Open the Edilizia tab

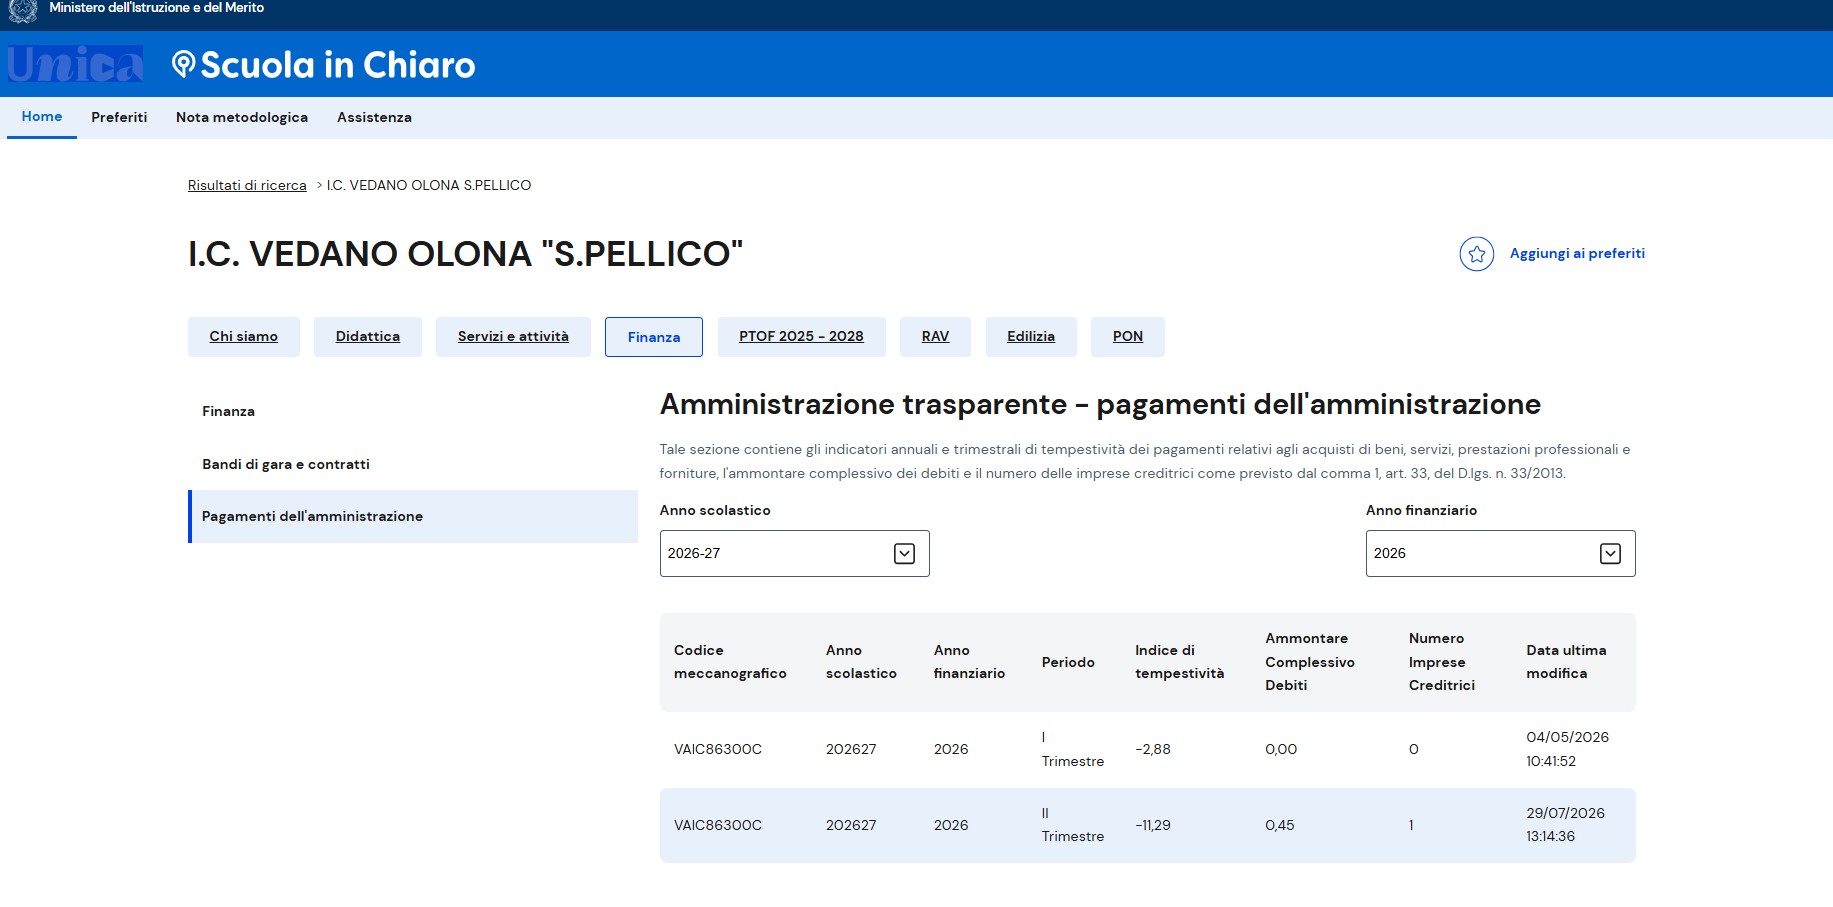pyautogui.click(x=1031, y=337)
